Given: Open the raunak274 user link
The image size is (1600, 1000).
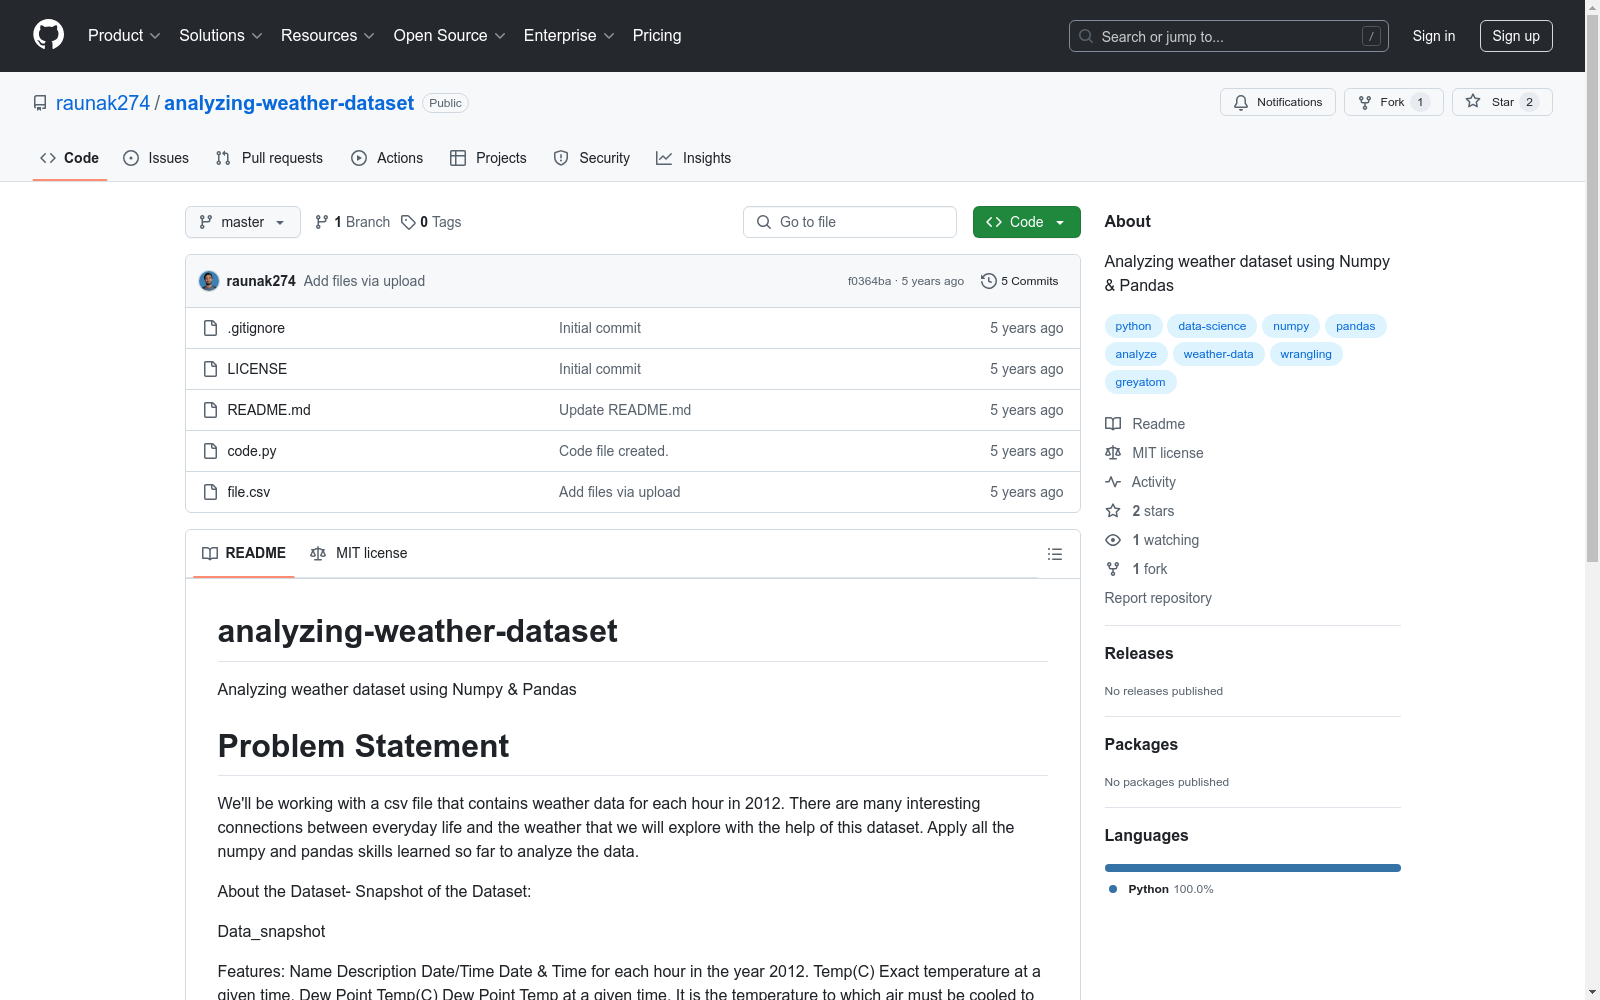Looking at the screenshot, I should (x=103, y=103).
